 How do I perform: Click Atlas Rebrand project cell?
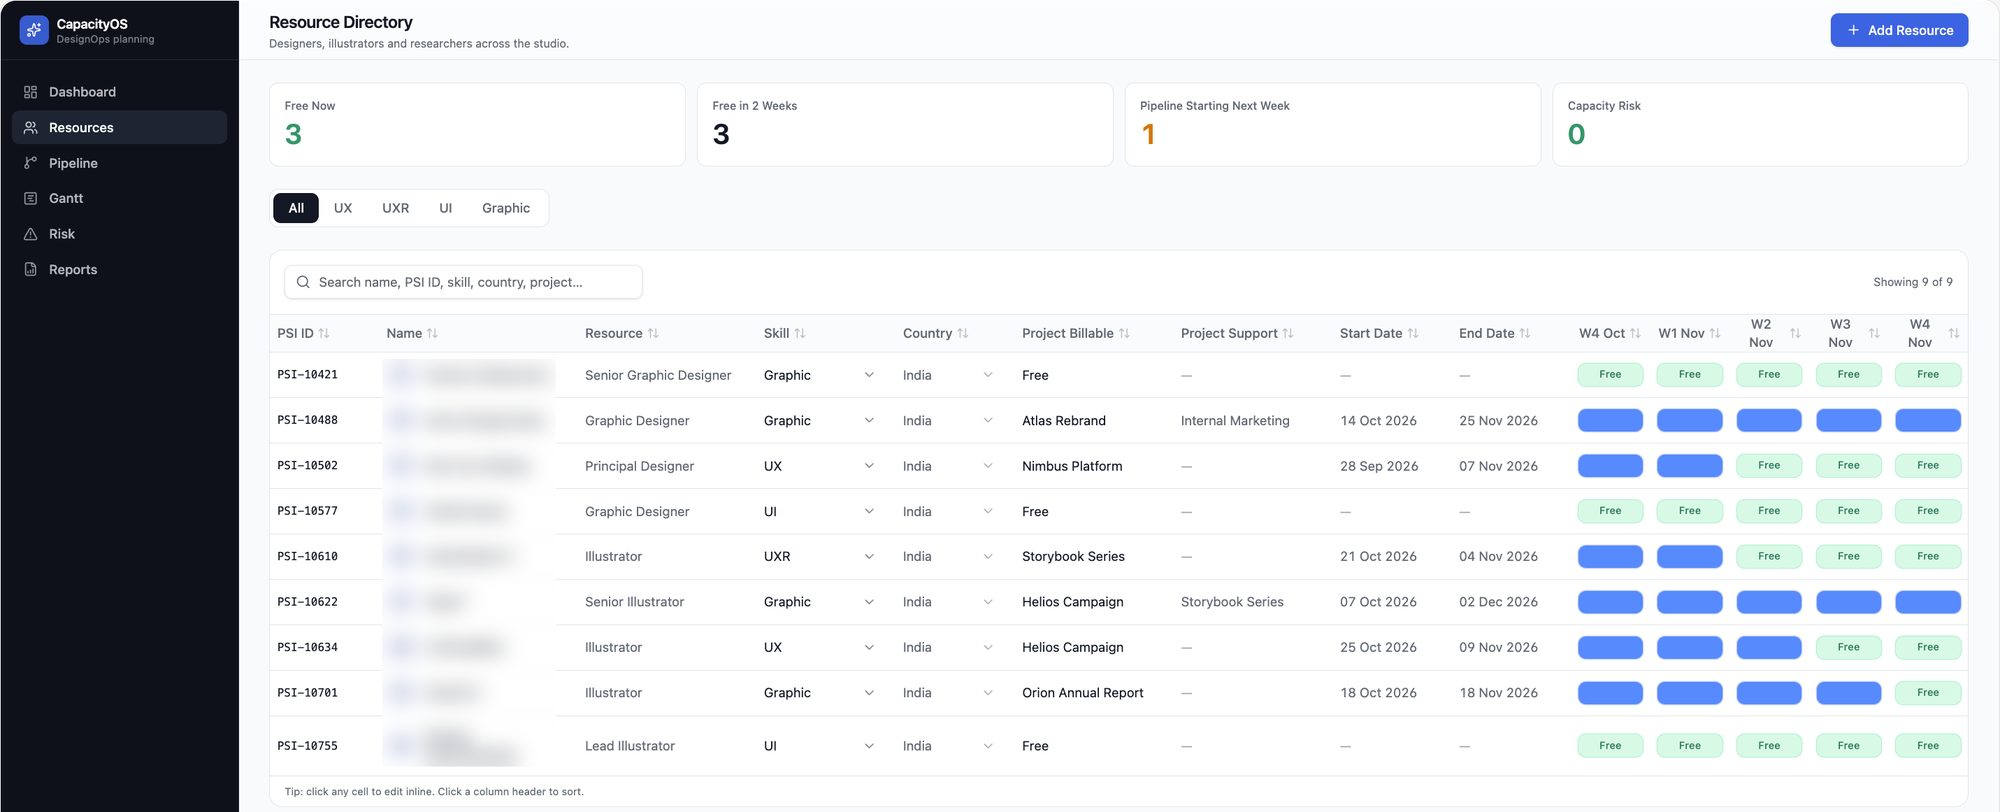tap(1064, 421)
